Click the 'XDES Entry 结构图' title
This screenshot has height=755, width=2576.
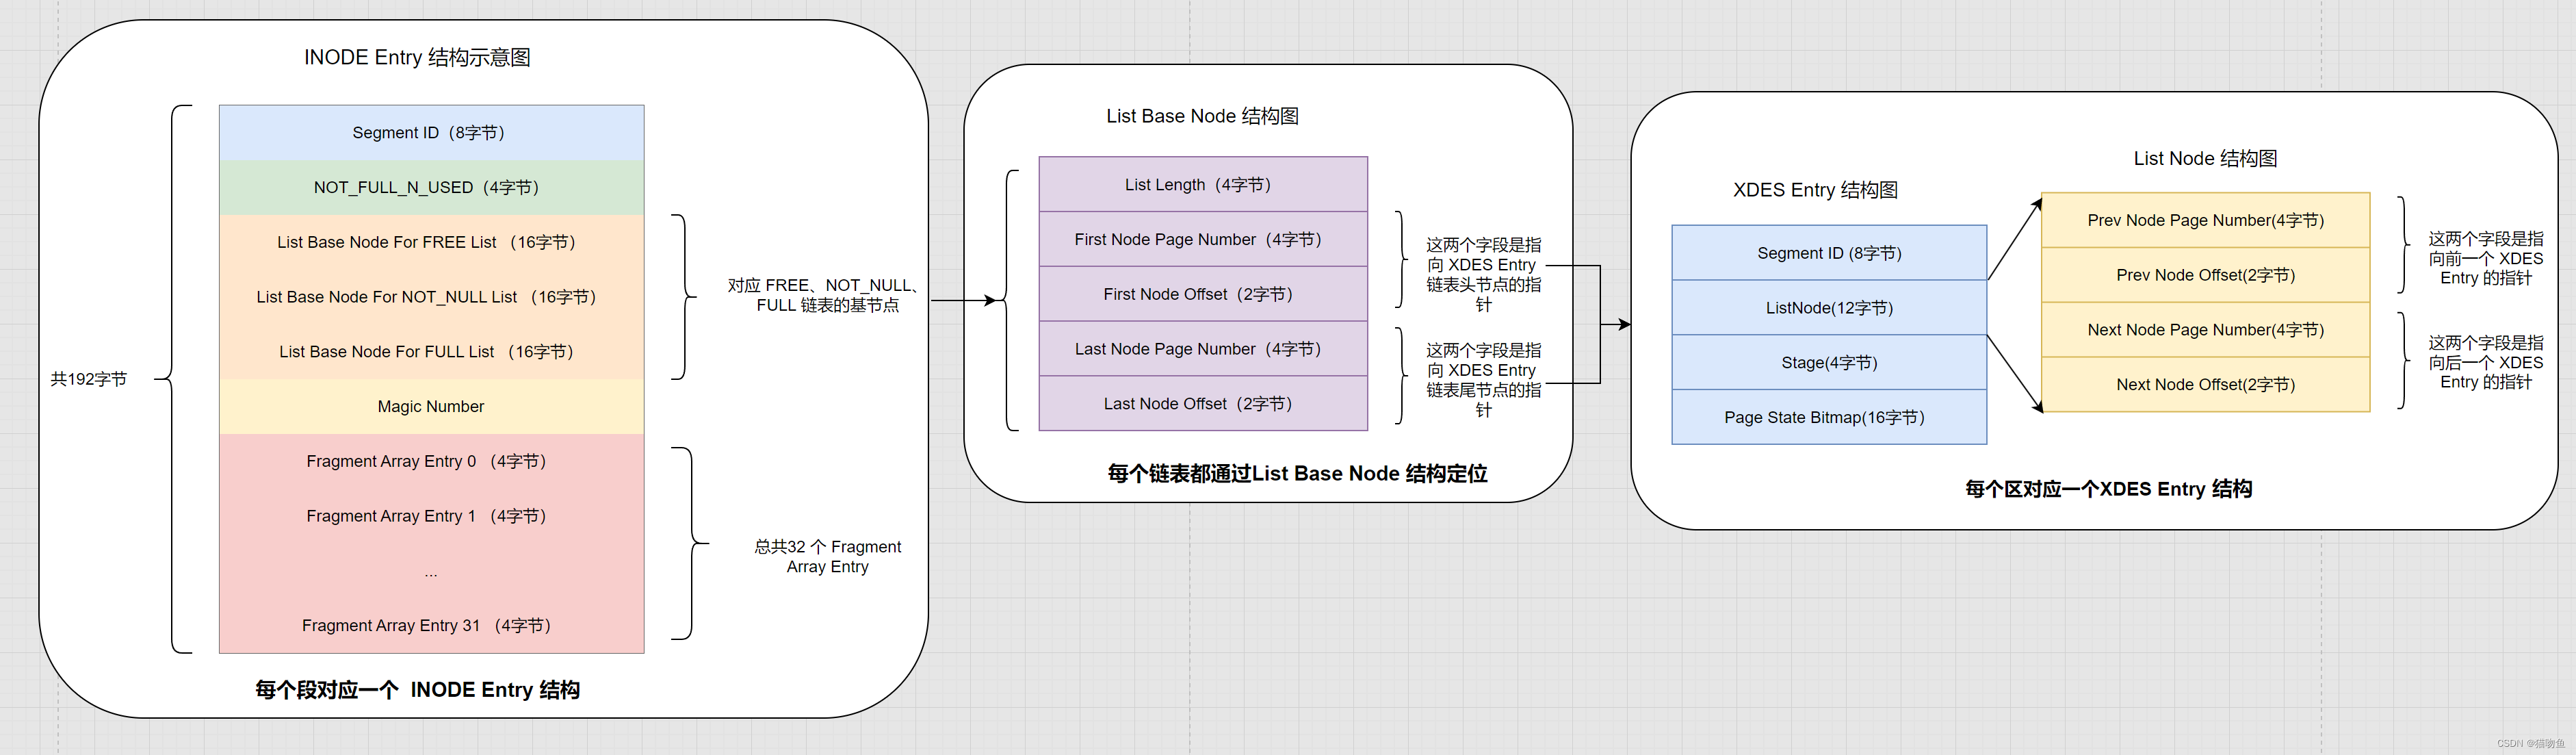pyautogui.click(x=1815, y=190)
